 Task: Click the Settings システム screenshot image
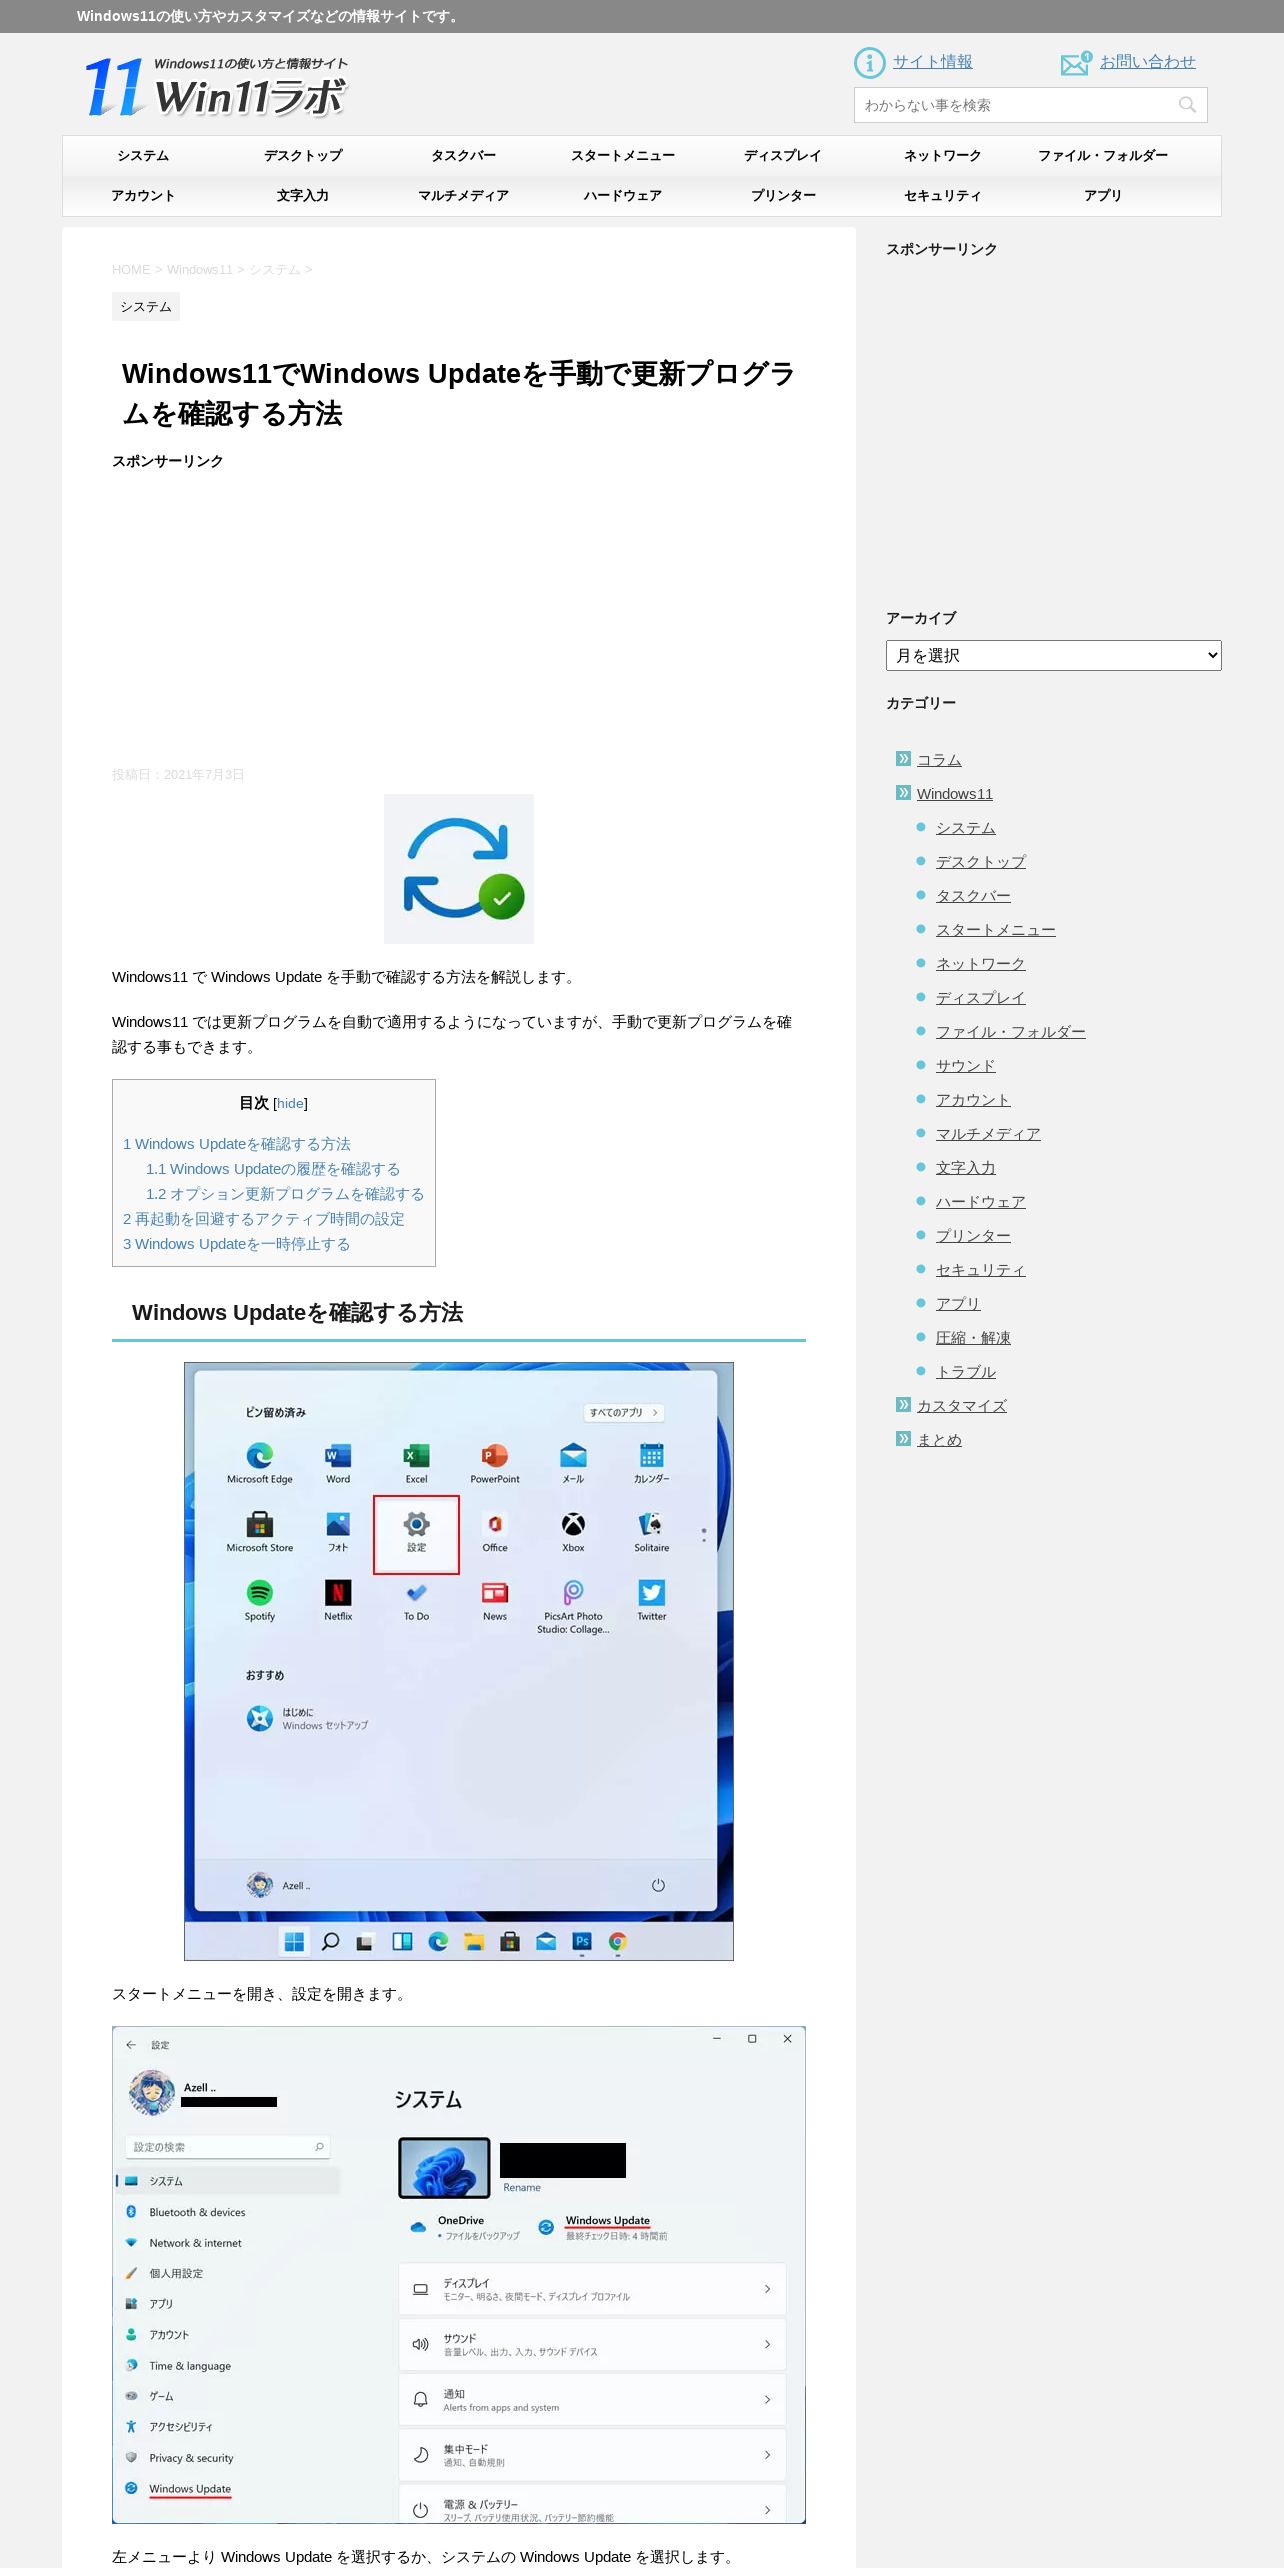[459, 2275]
